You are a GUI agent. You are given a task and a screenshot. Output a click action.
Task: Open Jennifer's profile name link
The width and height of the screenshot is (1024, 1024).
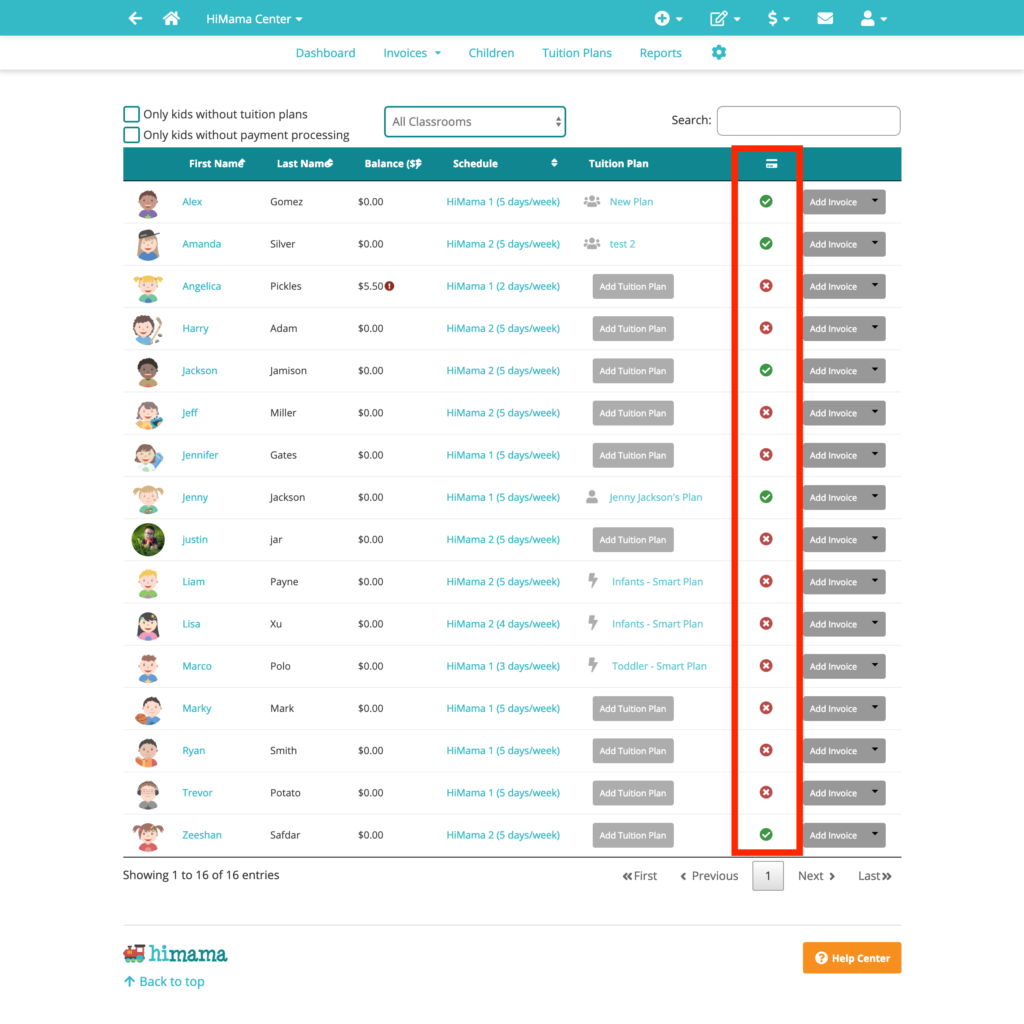tap(200, 455)
